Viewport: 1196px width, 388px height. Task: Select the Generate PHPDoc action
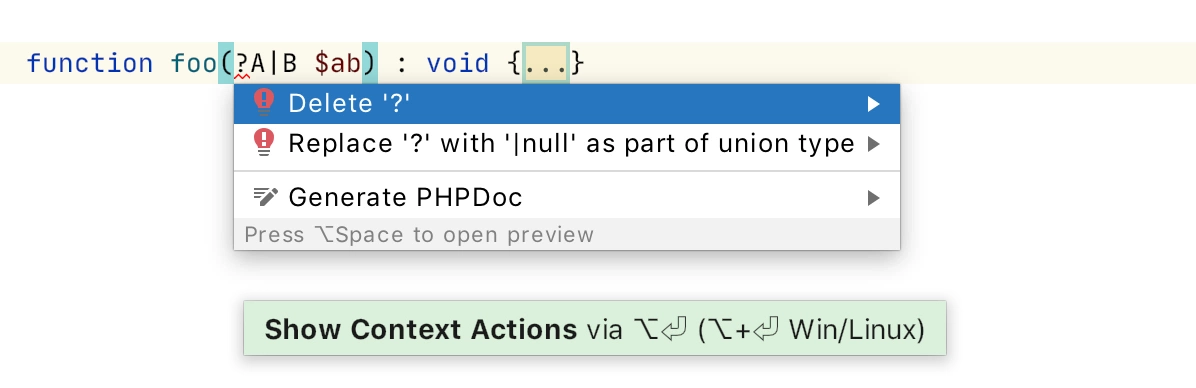567,198
